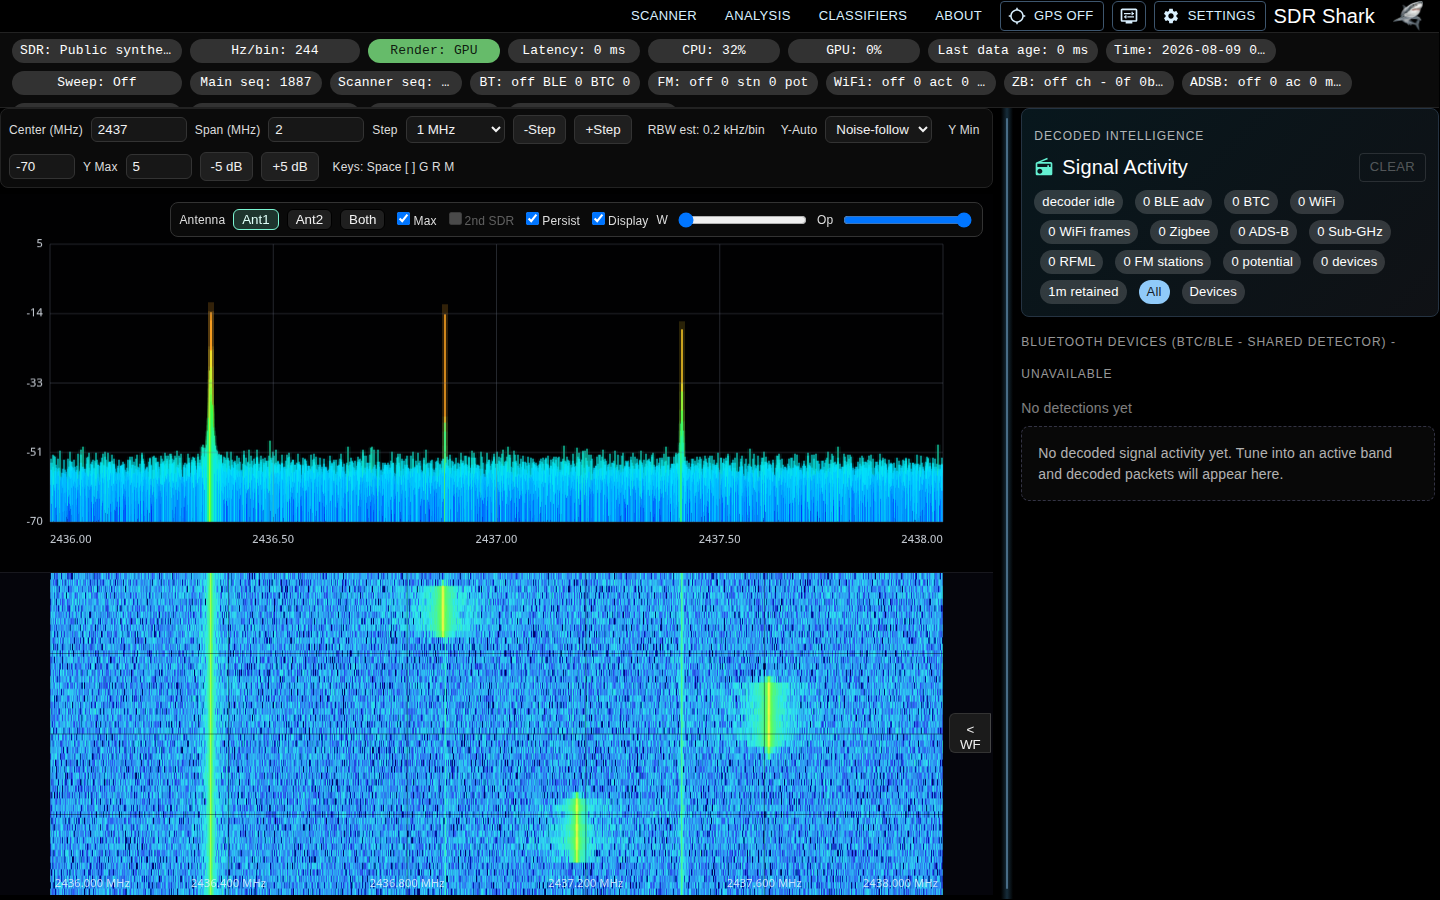Image resolution: width=1440 pixels, height=900 pixels.
Task: Click the CLEAR button
Action: pyautogui.click(x=1392, y=167)
